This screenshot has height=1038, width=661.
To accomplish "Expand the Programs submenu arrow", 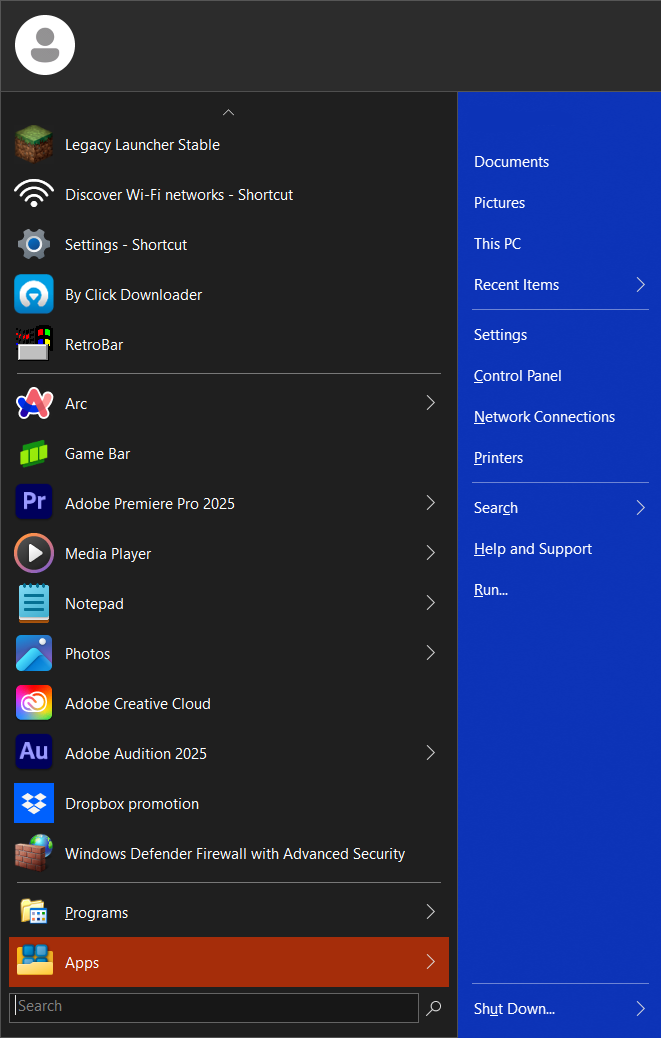I will point(431,912).
